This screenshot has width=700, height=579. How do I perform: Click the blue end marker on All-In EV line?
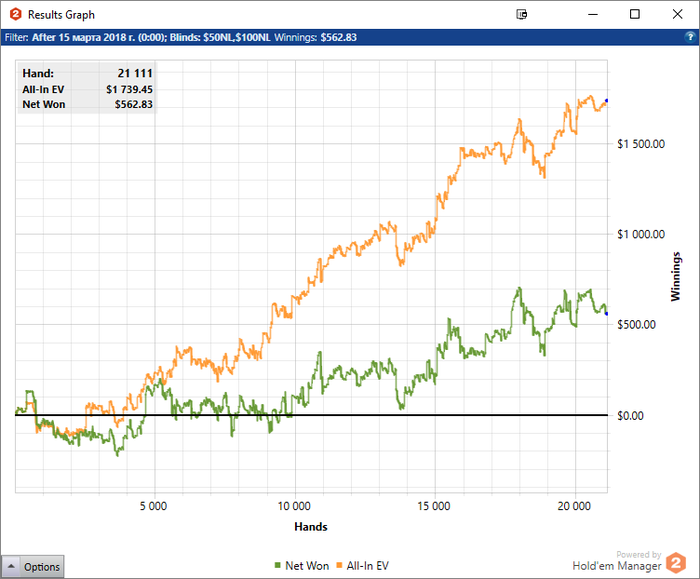606,101
